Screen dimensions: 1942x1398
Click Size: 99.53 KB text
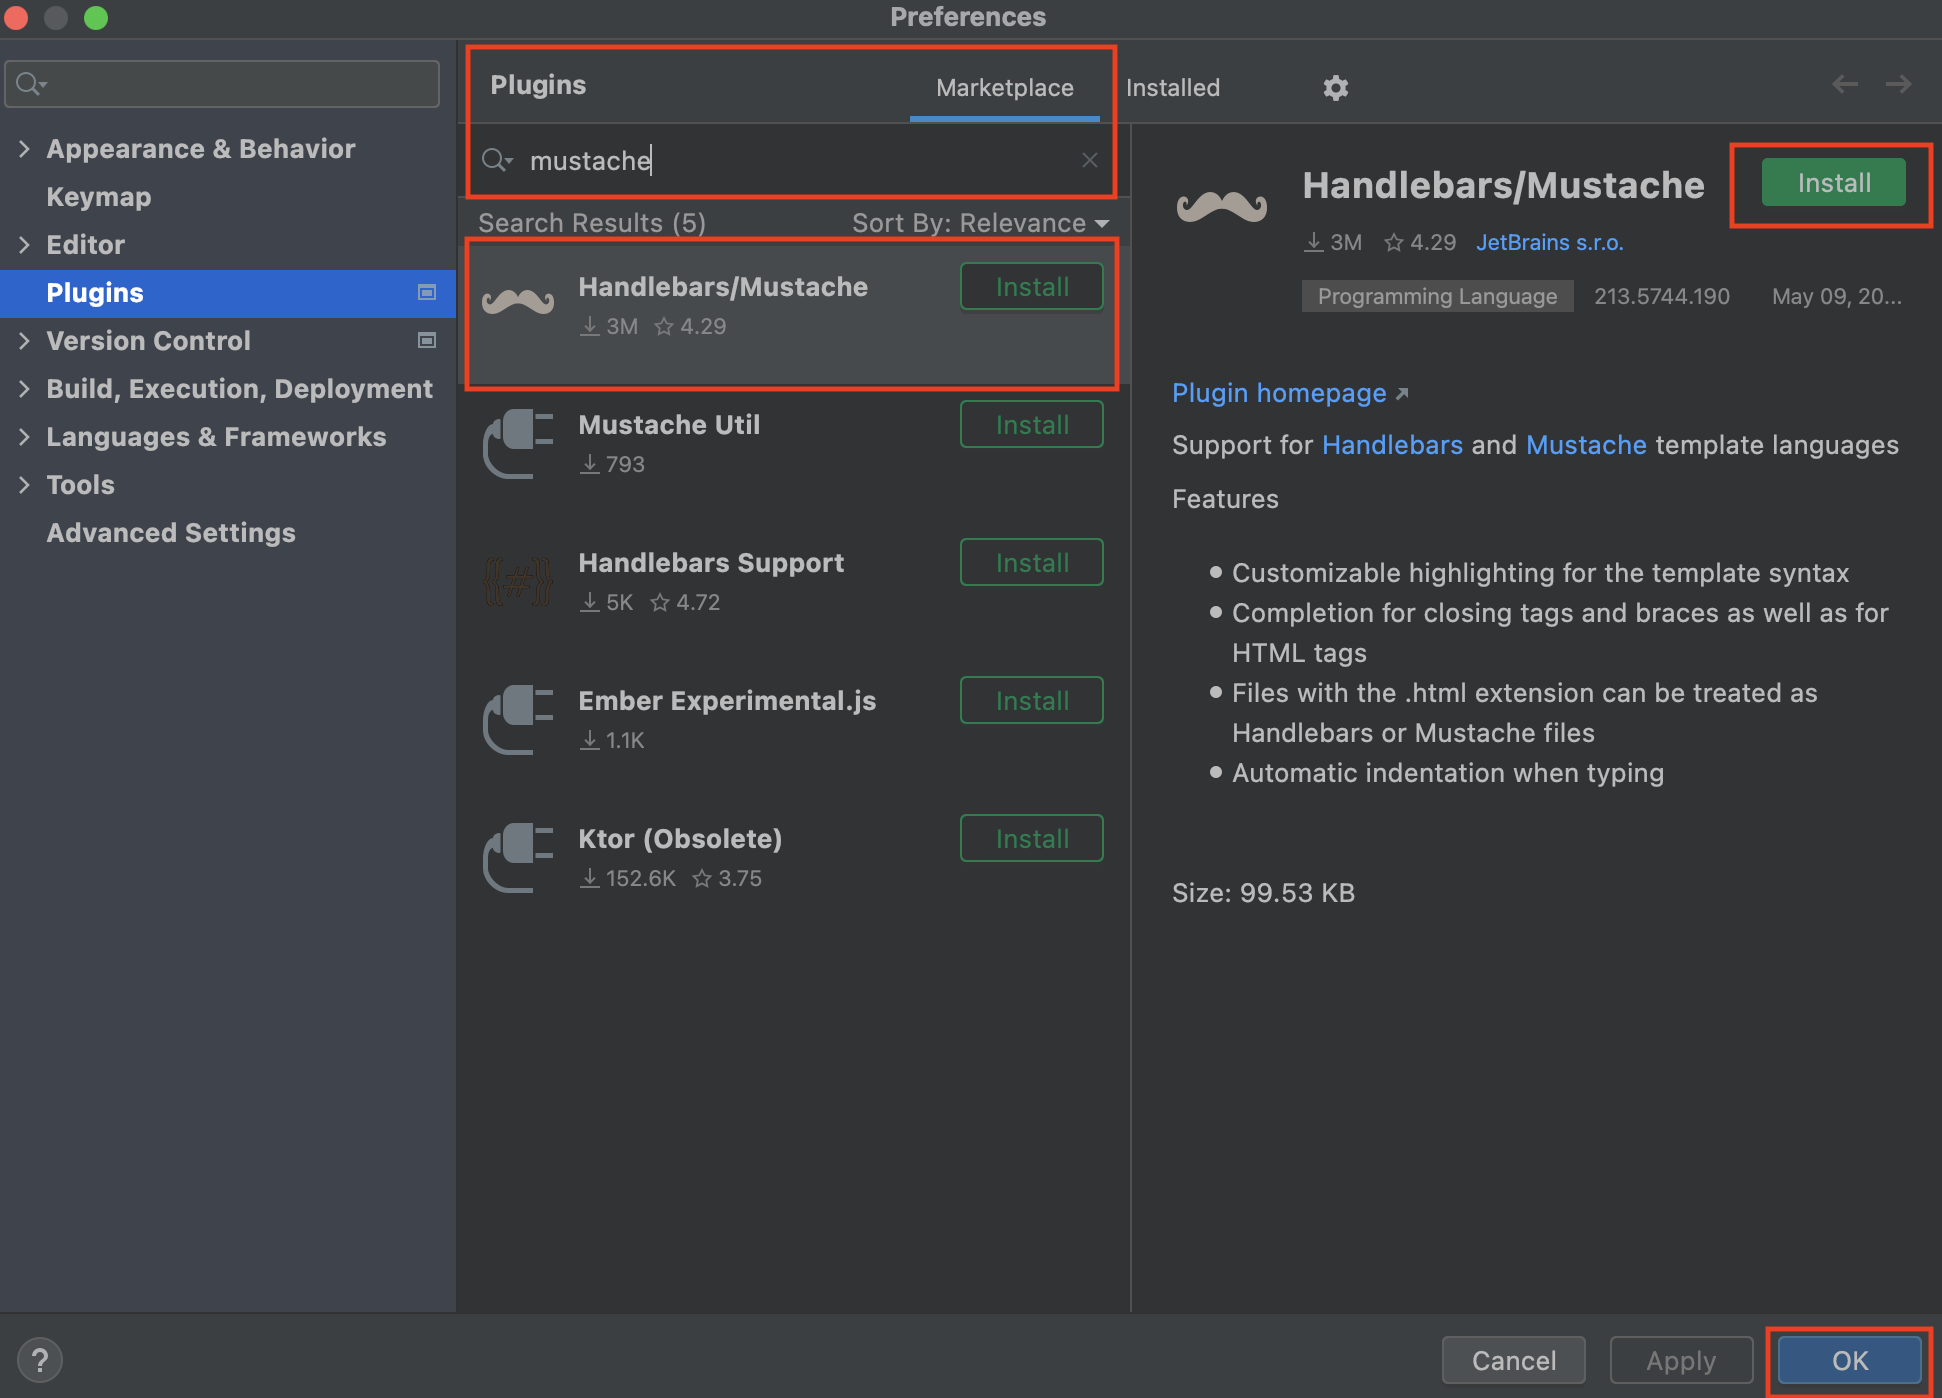[1263, 893]
